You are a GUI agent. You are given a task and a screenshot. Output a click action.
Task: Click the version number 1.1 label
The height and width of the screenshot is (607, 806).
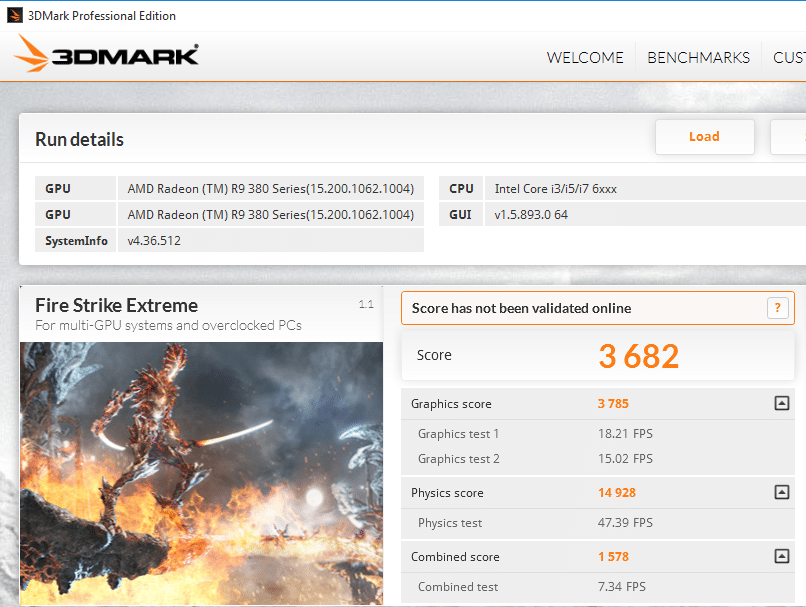(x=366, y=304)
